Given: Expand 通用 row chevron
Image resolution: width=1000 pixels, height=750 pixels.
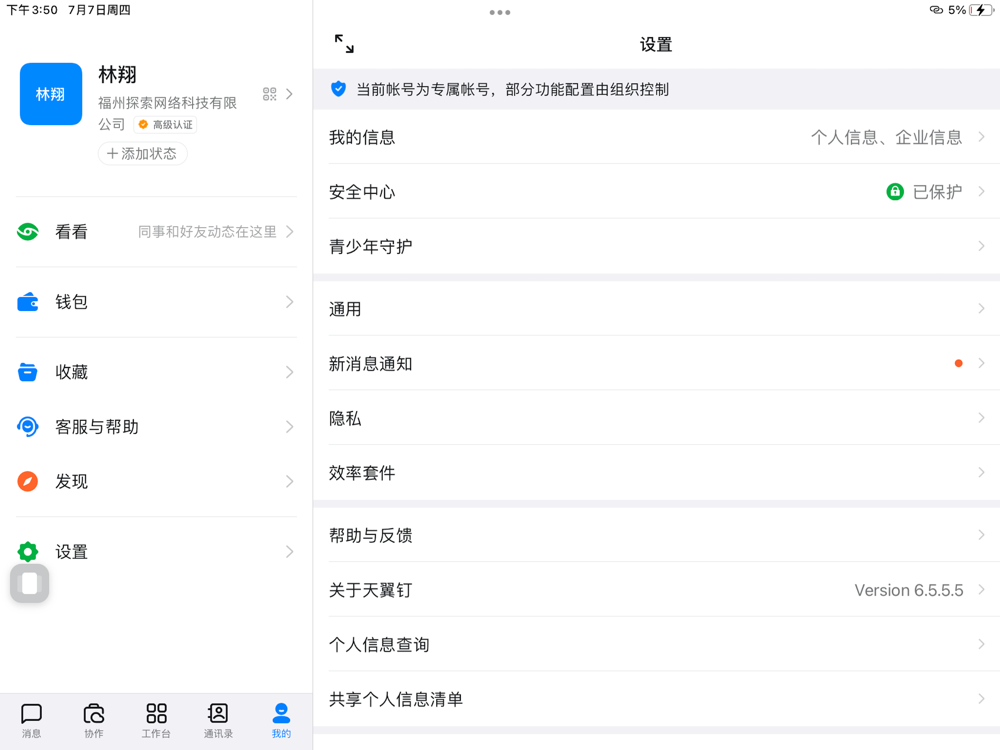Looking at the screenshot, I should pos(982,309).
